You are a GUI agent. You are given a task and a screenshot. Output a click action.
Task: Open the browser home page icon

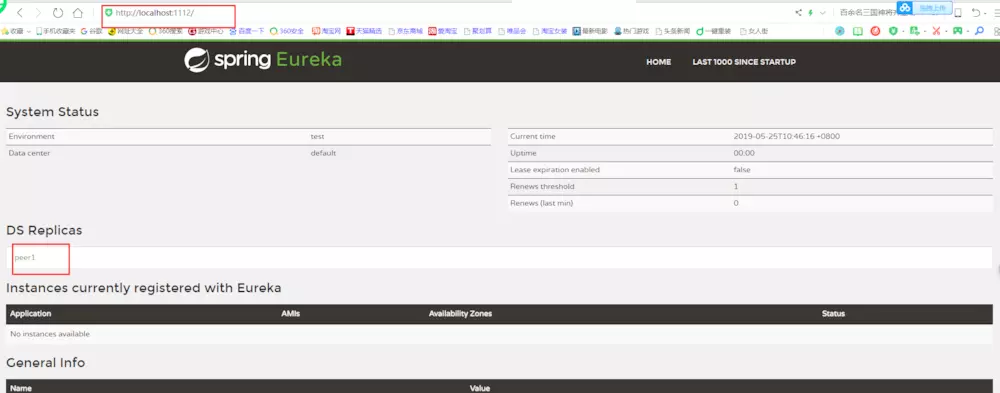(78, 13)
